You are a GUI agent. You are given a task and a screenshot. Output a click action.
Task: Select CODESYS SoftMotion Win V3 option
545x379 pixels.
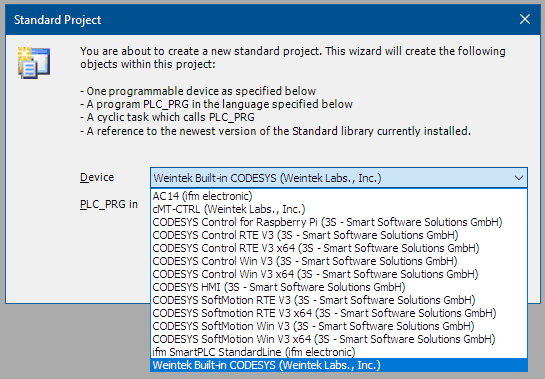[x=339, y=326]
